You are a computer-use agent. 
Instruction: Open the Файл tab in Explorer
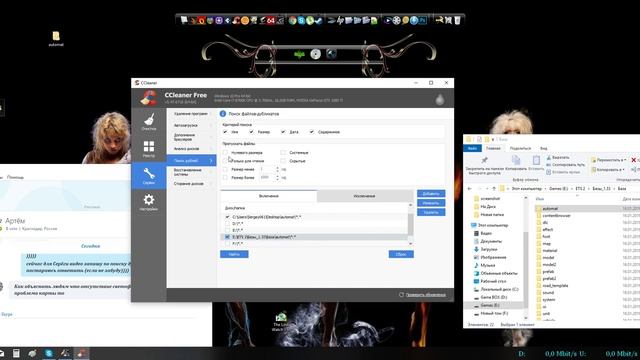[472, 148]
